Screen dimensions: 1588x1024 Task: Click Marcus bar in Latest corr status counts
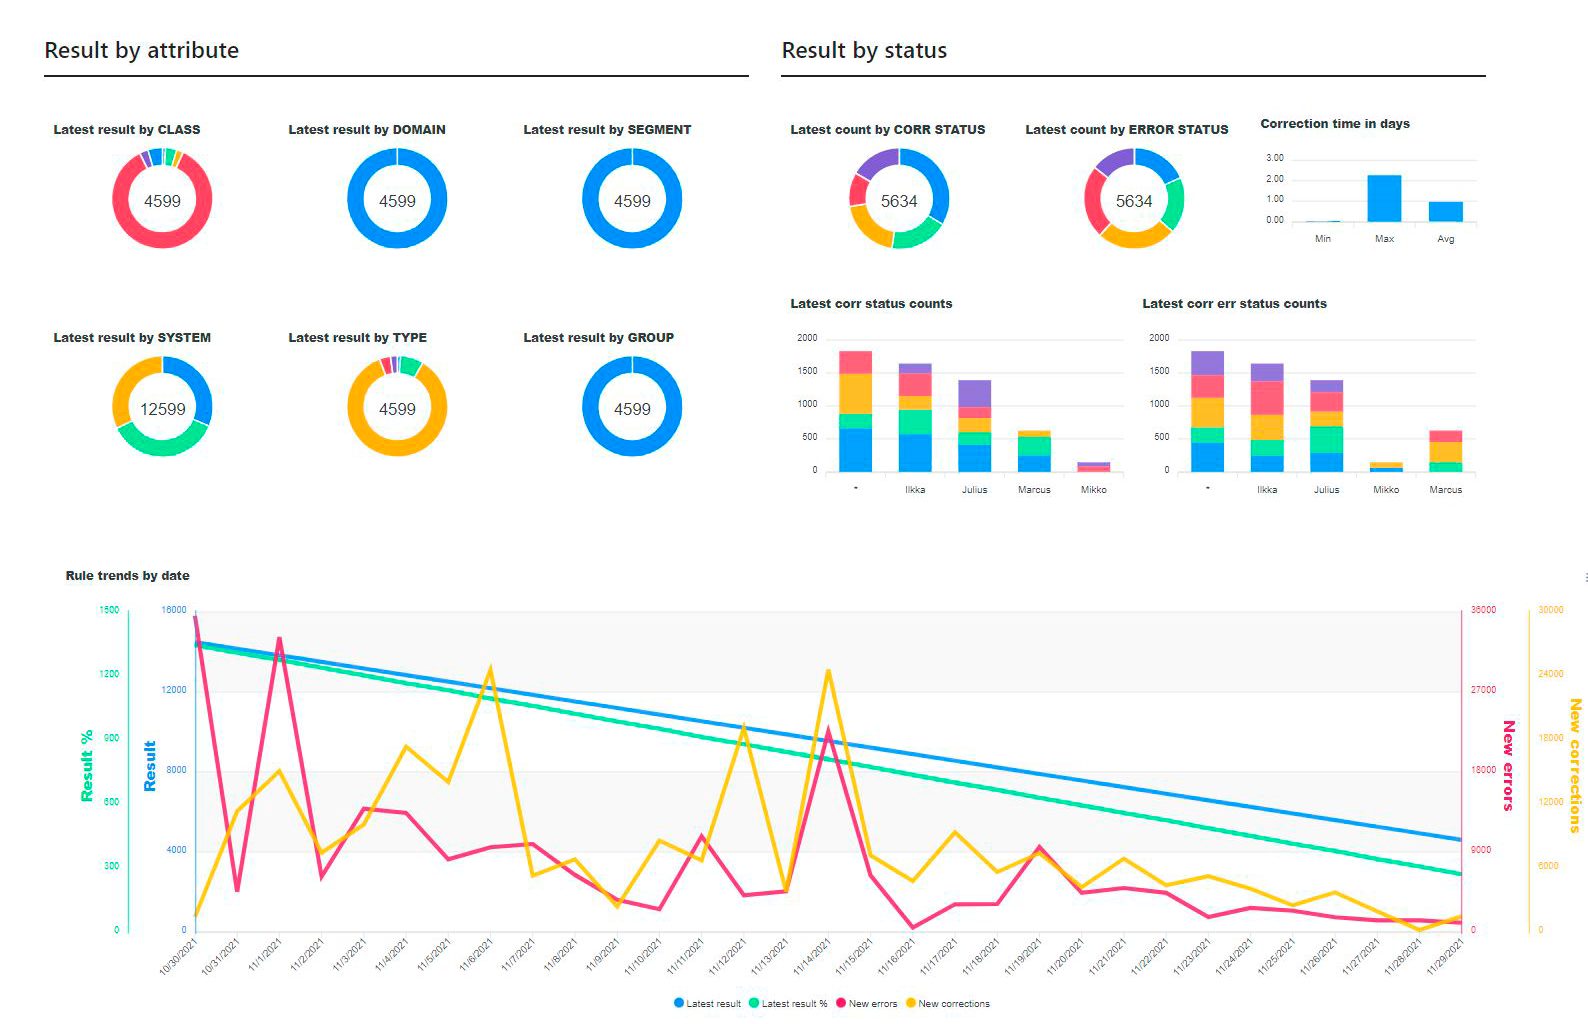1034,451
